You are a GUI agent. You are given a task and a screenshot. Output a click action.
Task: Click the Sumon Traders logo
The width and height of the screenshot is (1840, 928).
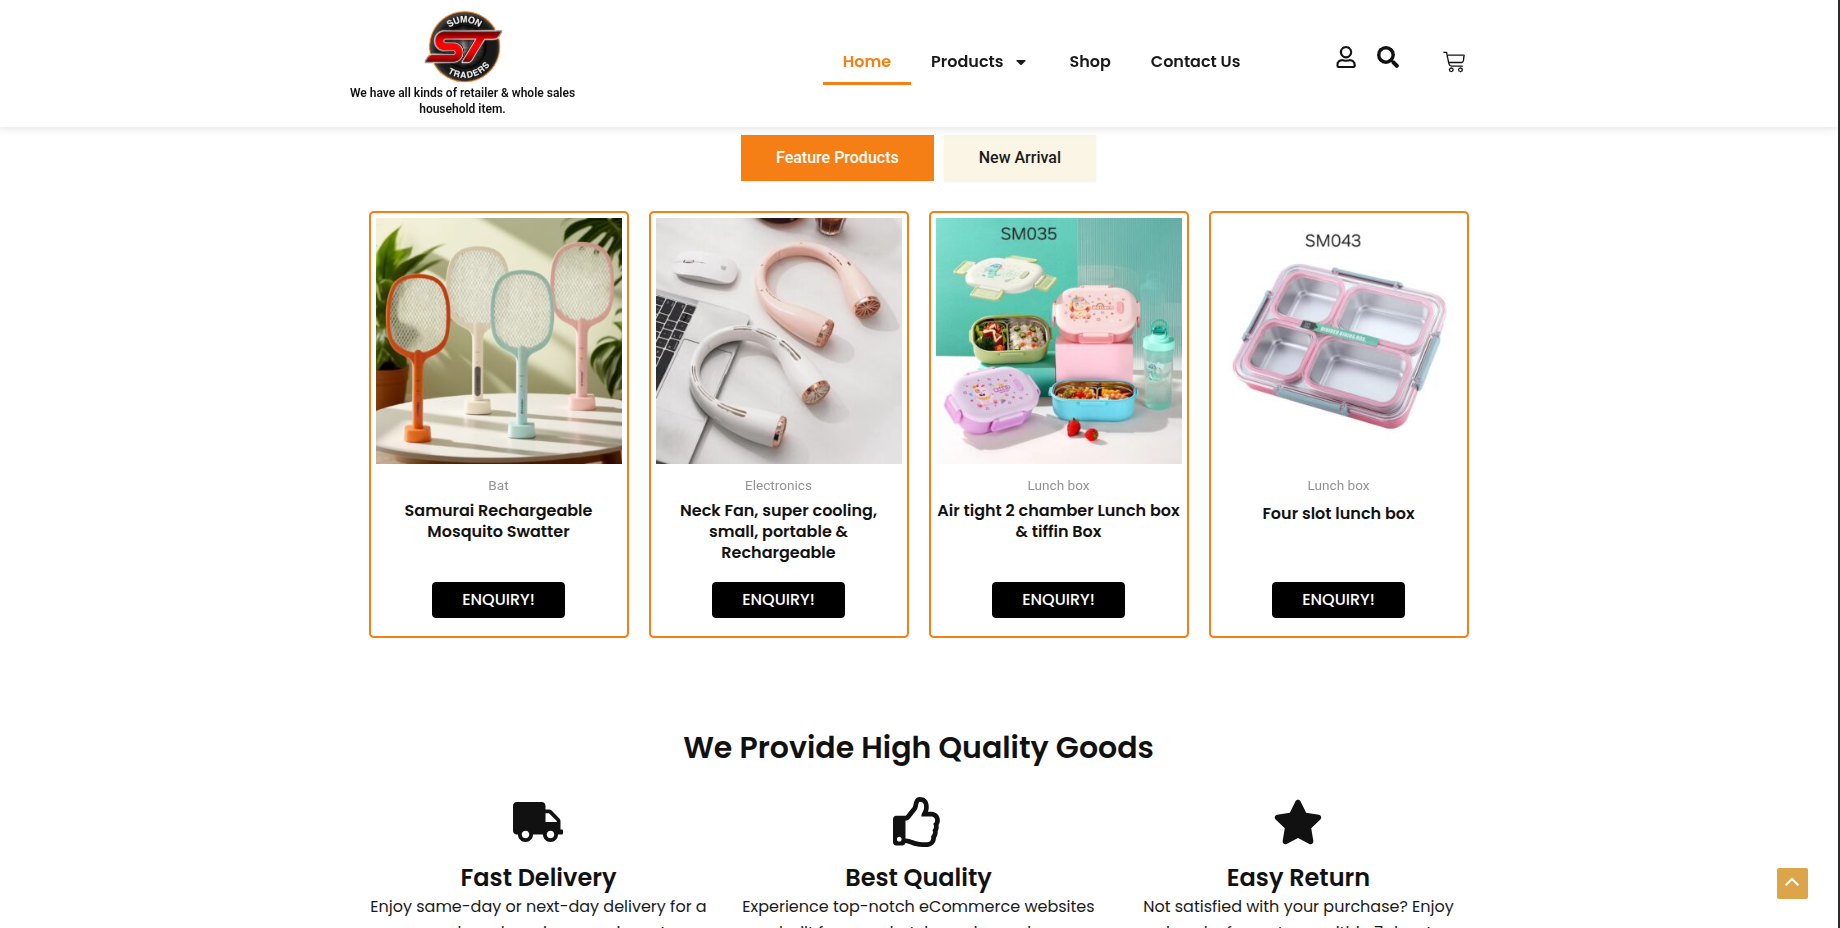(x=463, y=47)
